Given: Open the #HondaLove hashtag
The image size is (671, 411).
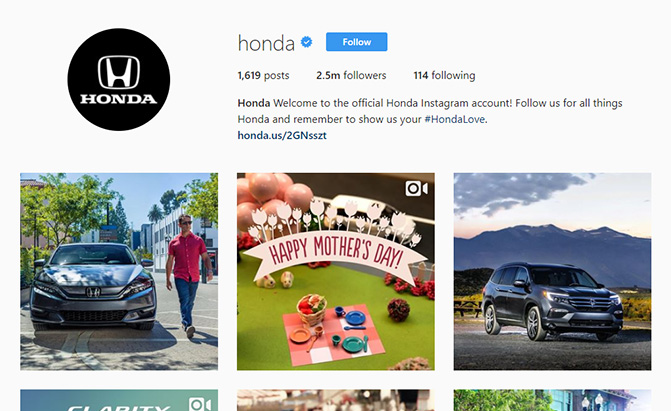Looking at the screenshot, I should point(454,119).
